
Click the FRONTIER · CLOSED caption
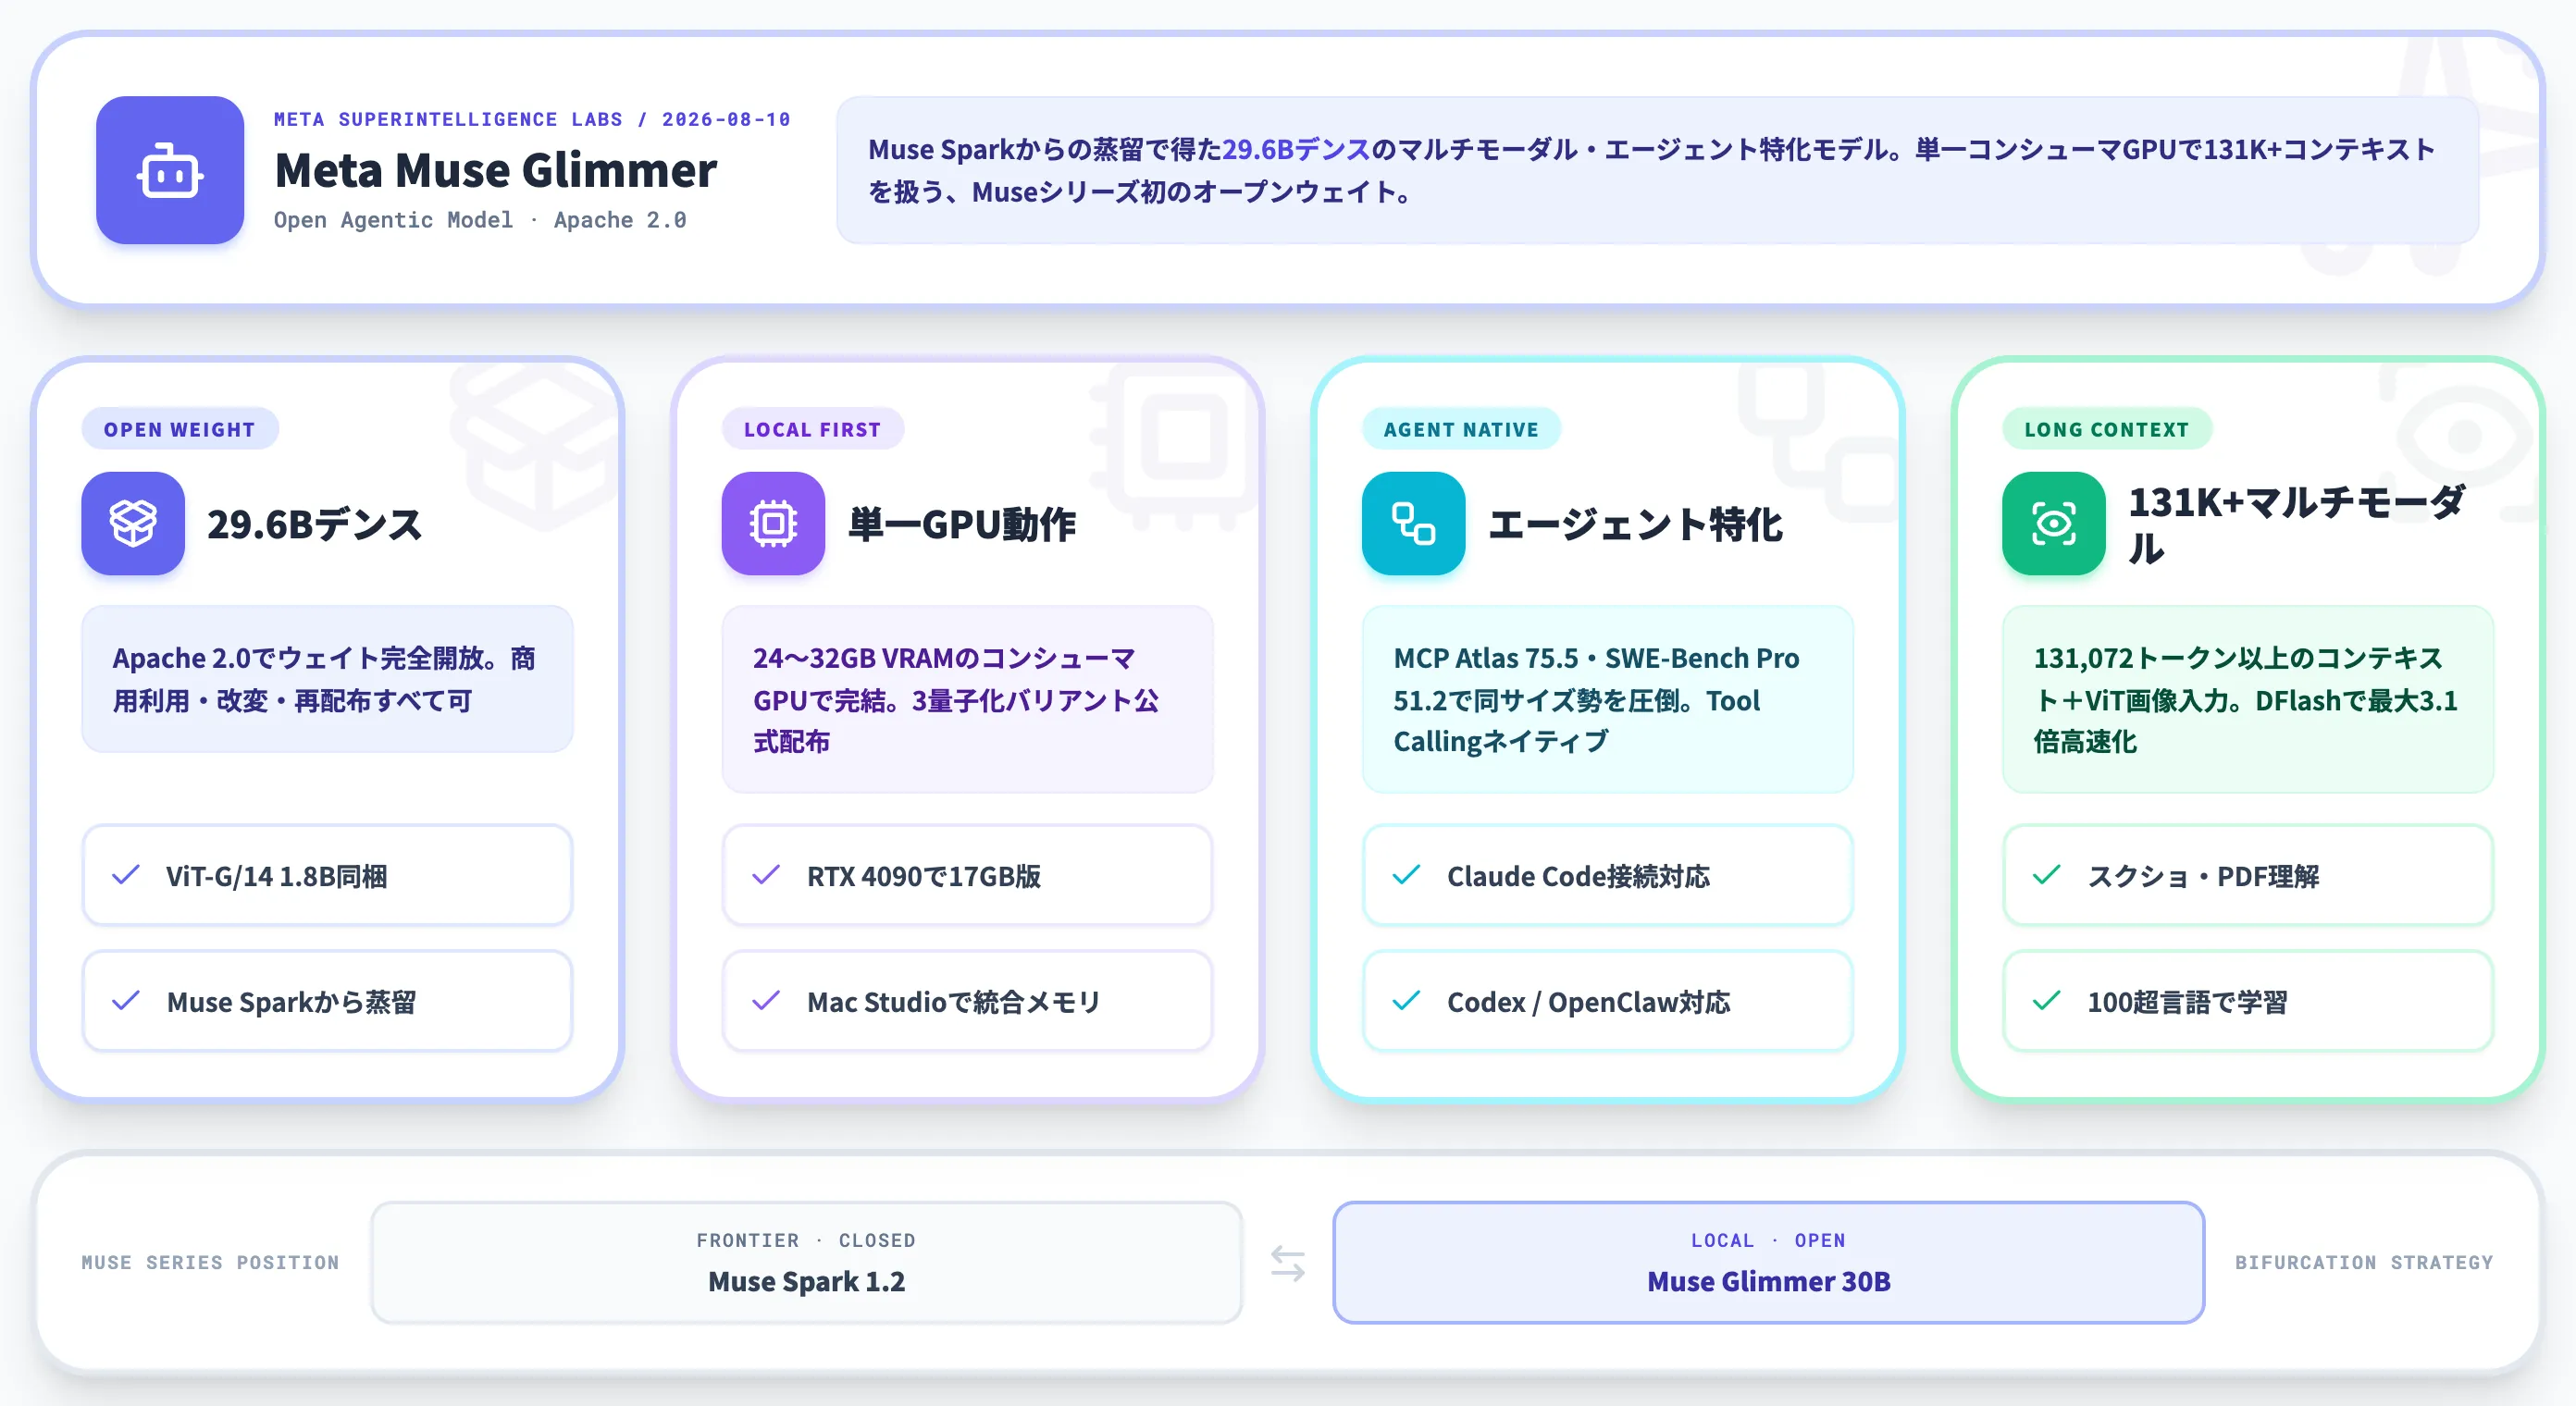tap(806, 1240)
